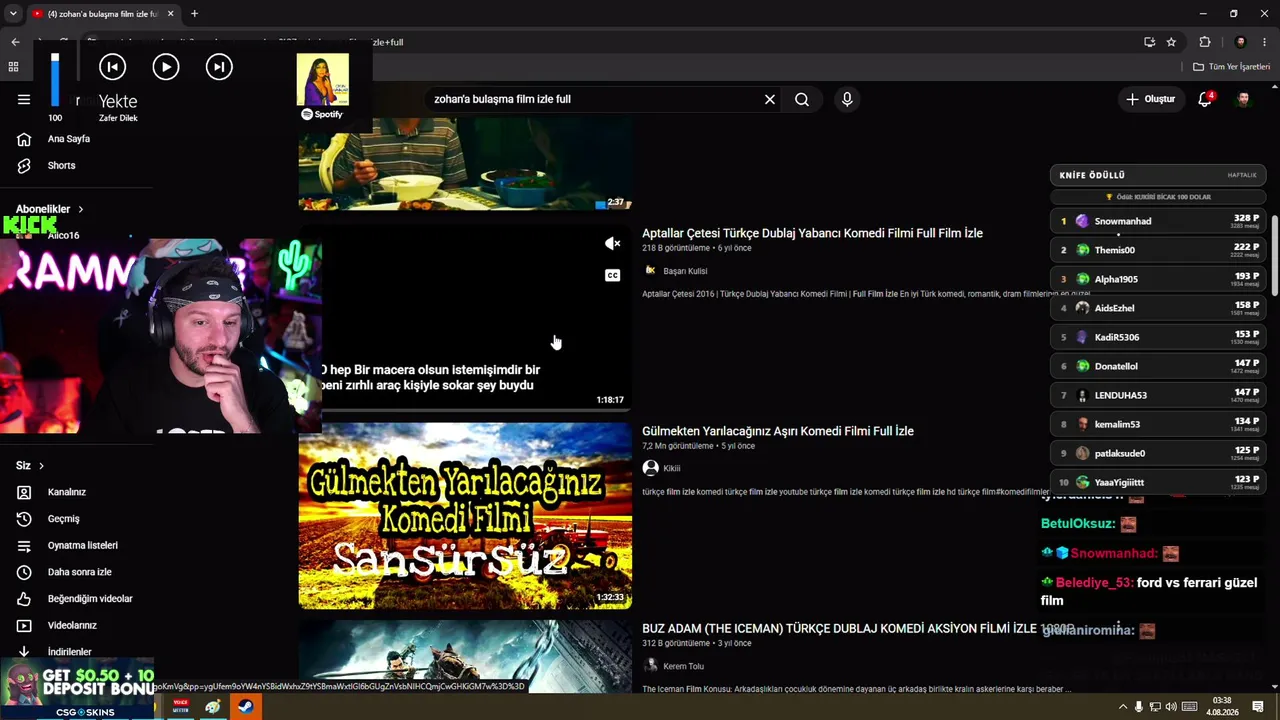Open a new browser tab

click(194, 14)
